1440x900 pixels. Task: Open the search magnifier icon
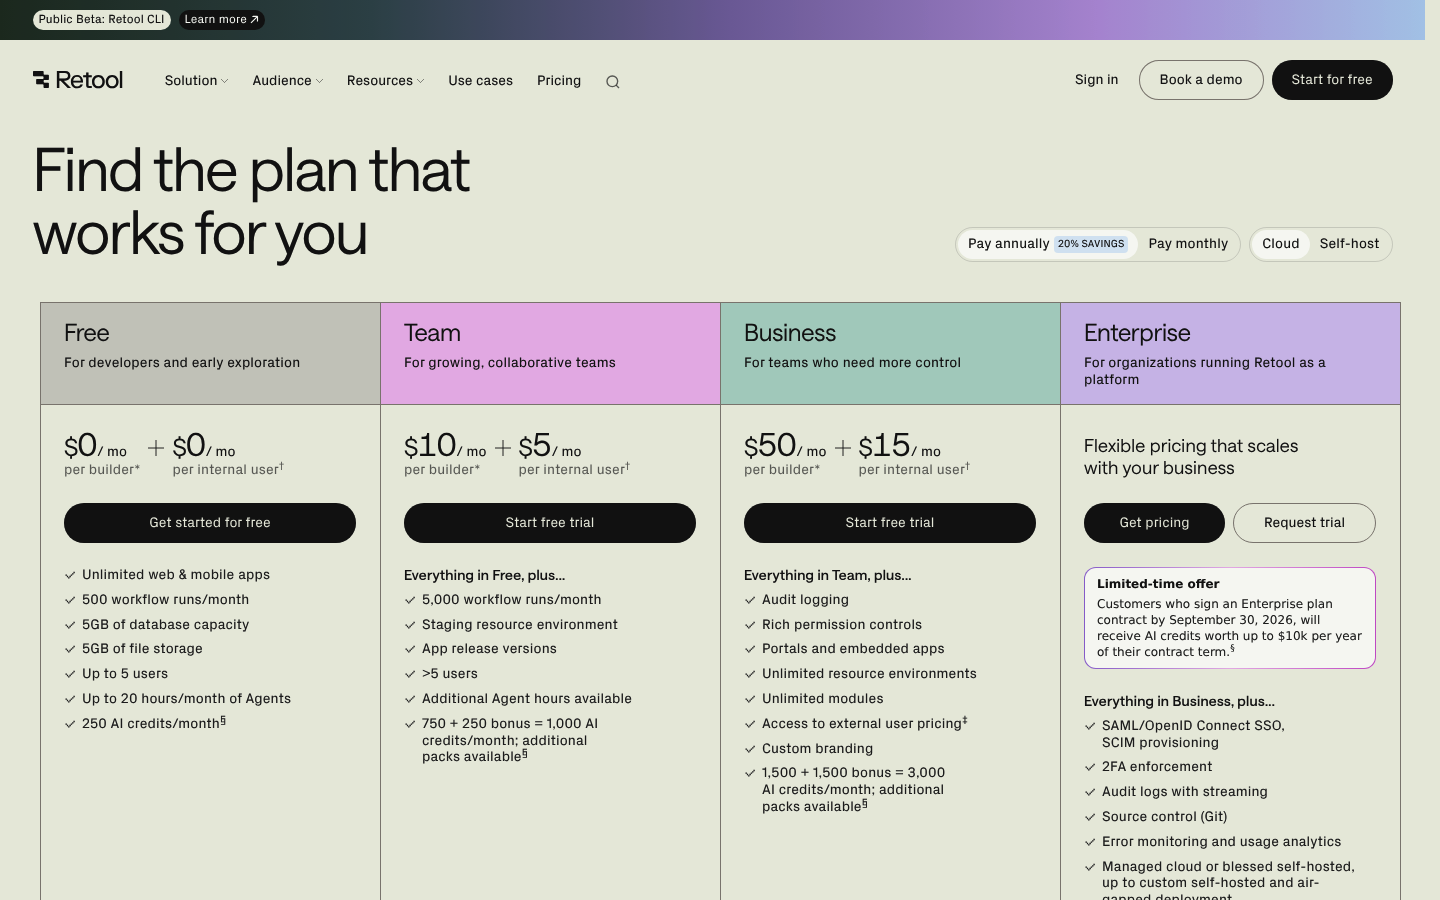613,82
